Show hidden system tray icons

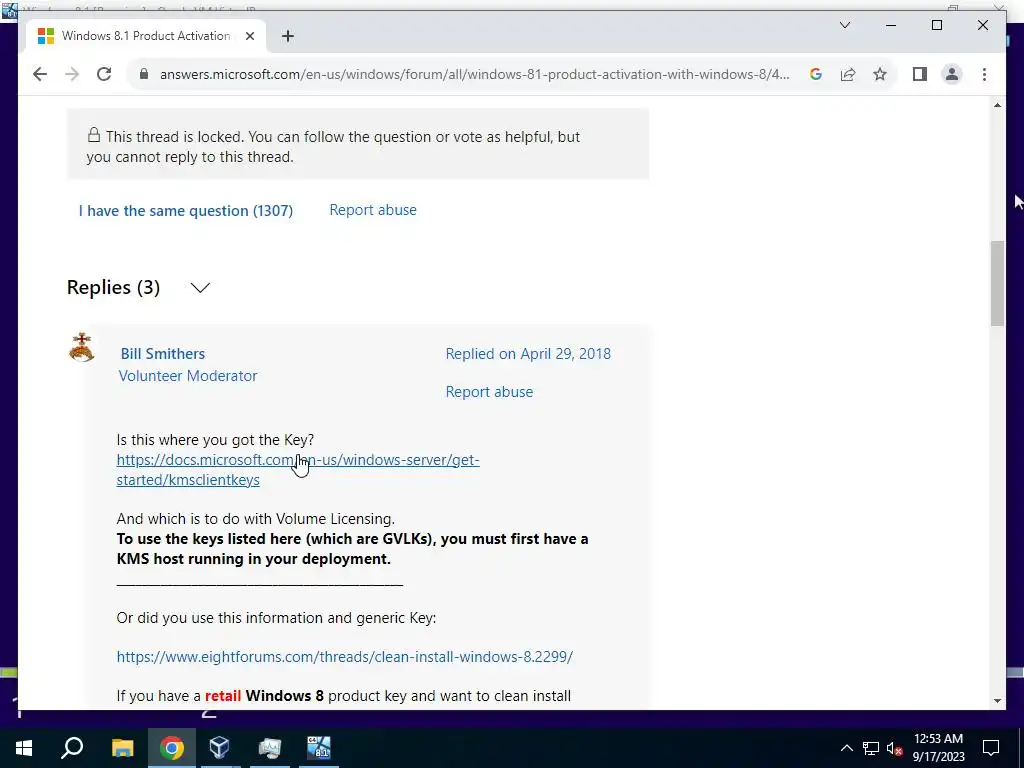846,748
